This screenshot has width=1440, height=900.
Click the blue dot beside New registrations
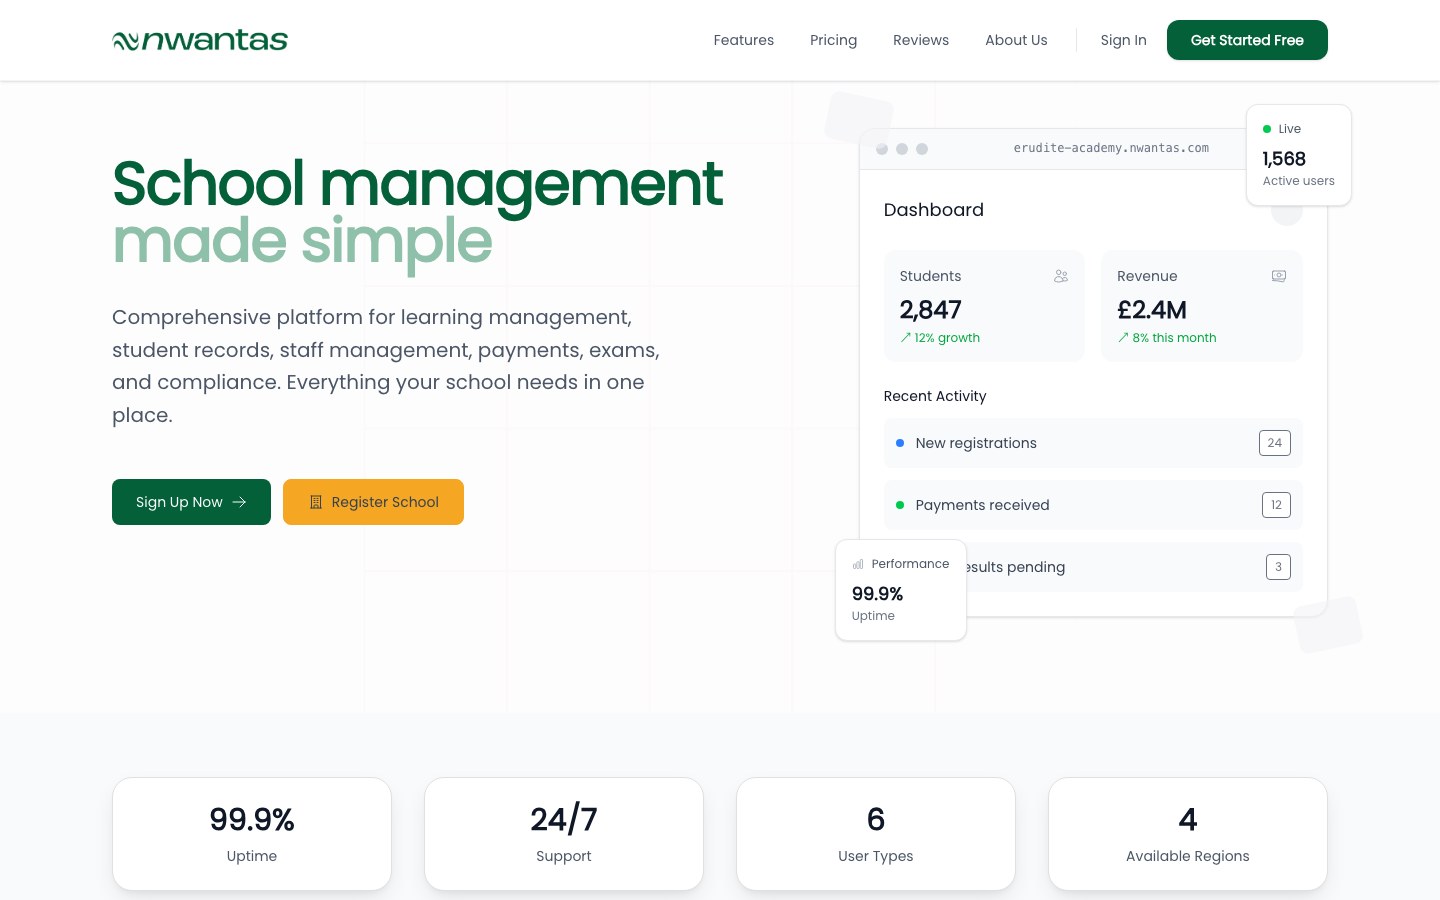tap(900, 443)
